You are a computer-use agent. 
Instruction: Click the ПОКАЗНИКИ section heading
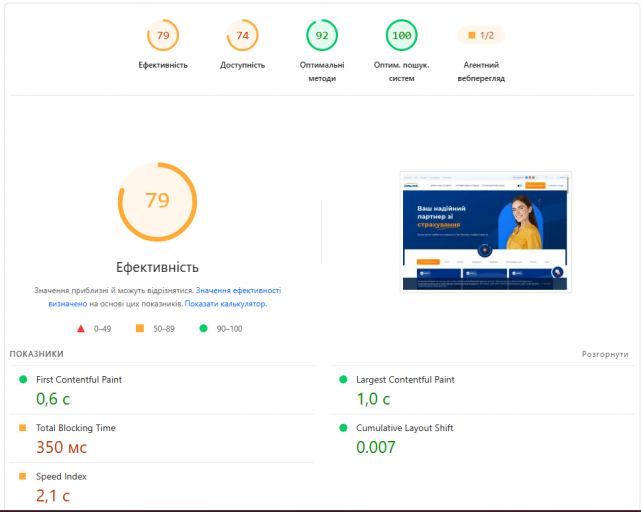click(36, 354)
